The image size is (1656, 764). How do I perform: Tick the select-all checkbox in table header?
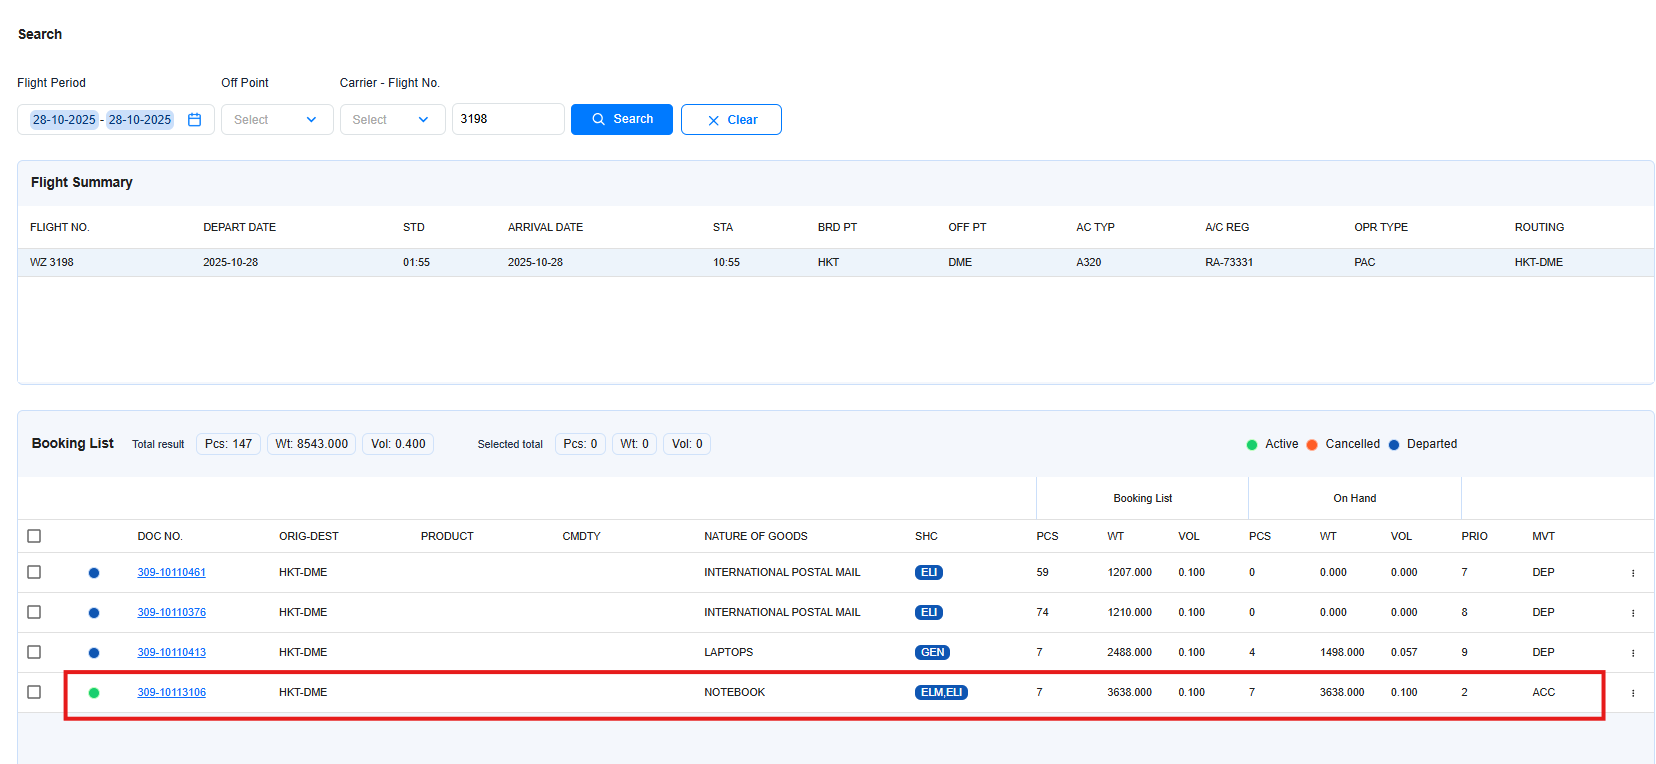(x=34, y=536)
